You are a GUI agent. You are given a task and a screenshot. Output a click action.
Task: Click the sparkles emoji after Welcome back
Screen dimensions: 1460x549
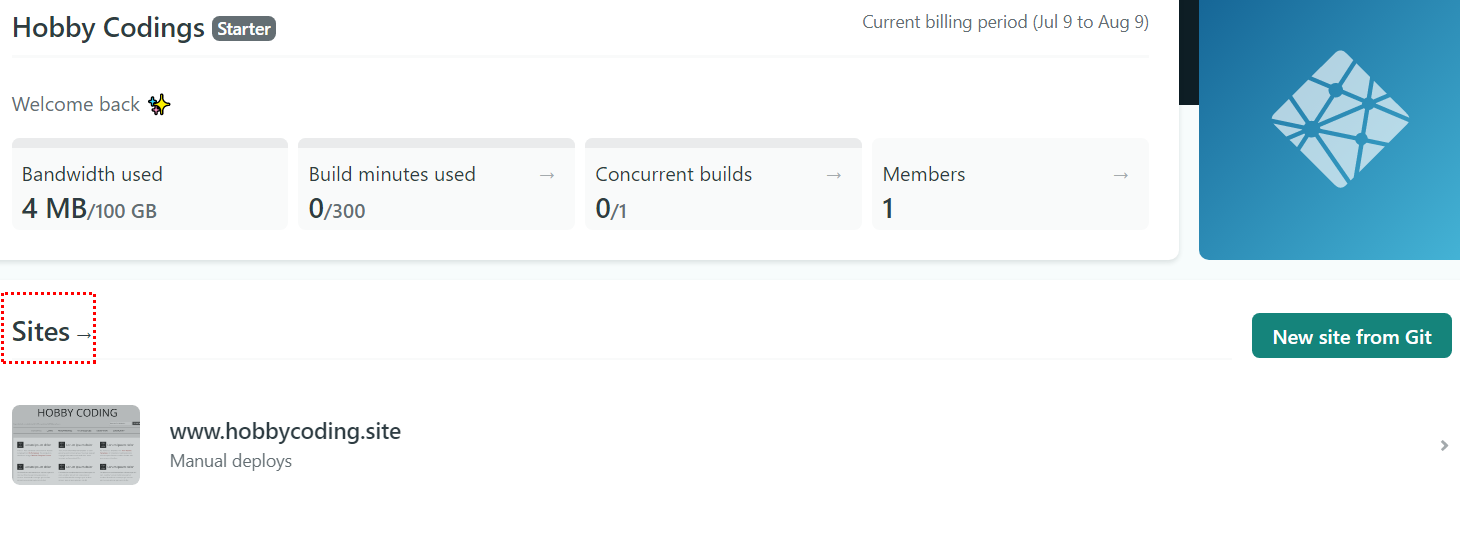[159, 104]
